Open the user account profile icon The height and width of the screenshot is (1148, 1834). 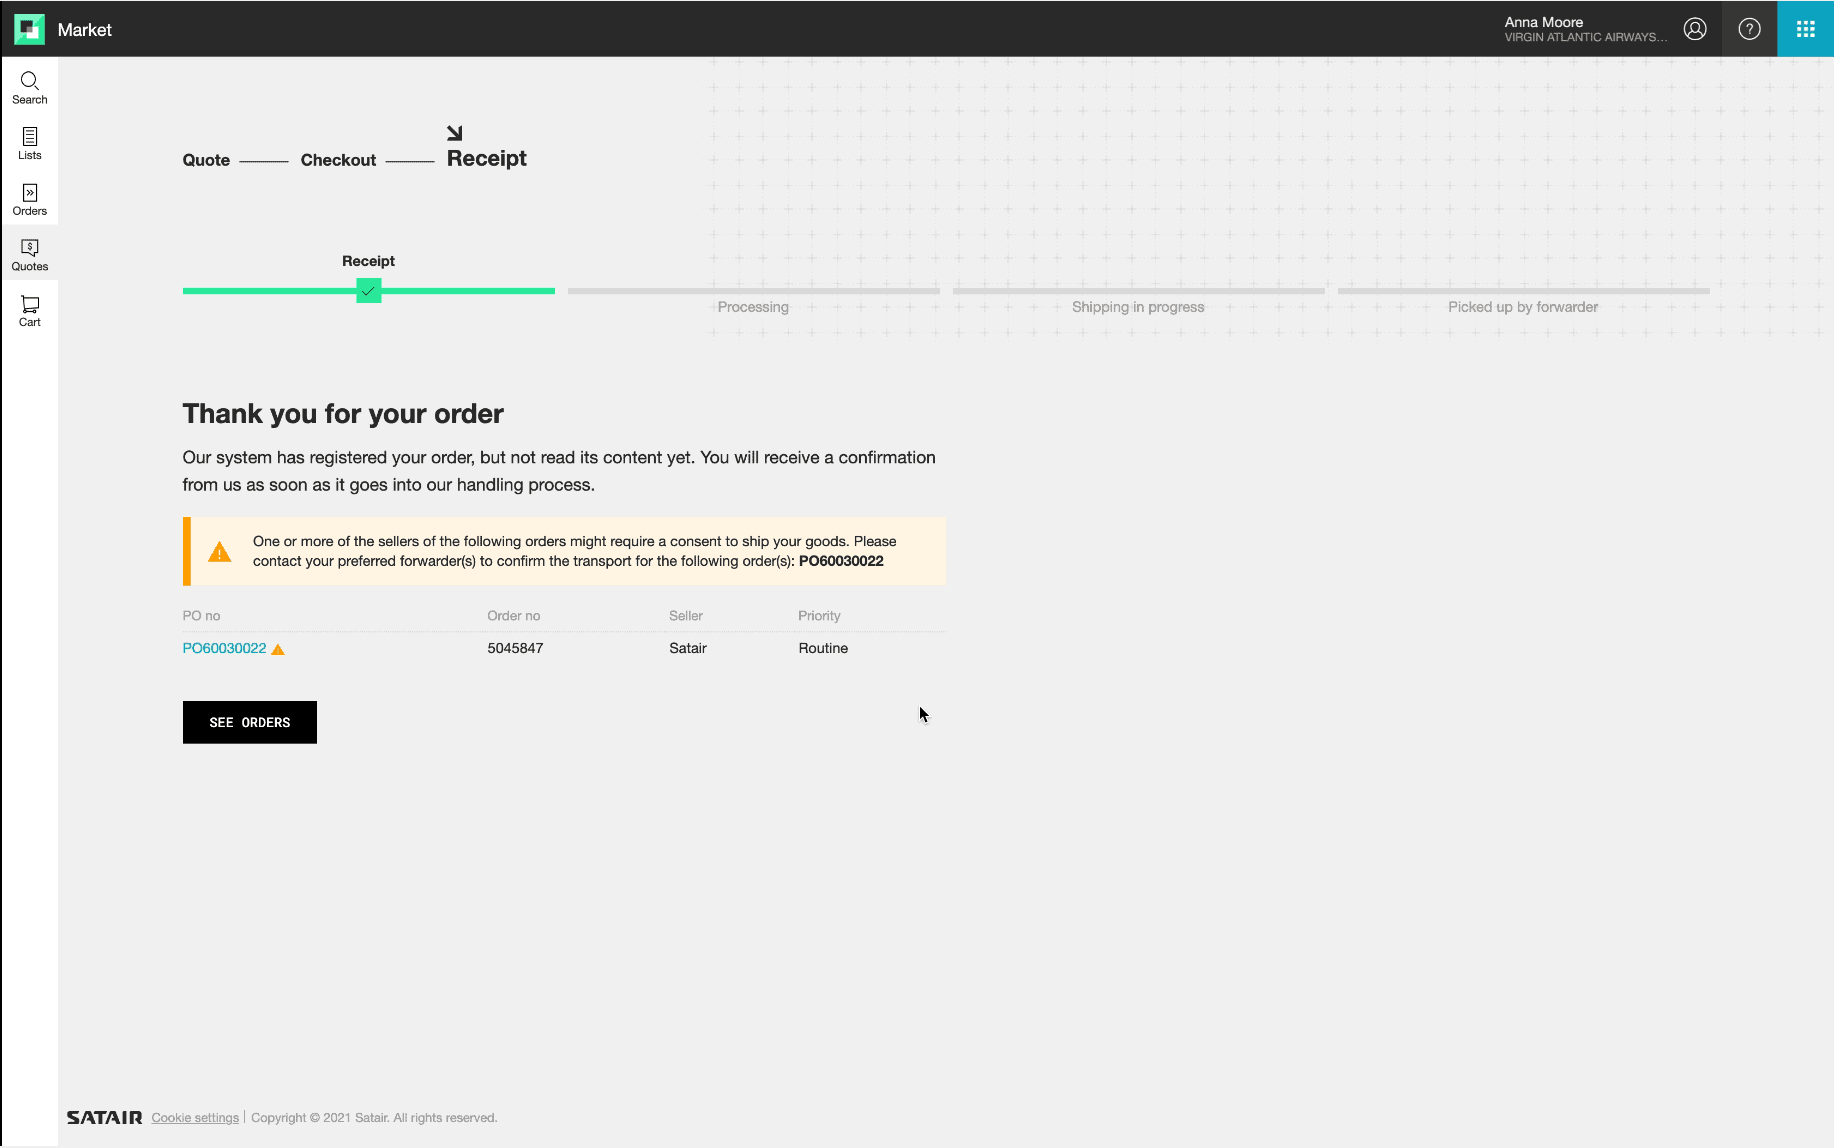pyautogui.click(x=1695, y=29)
